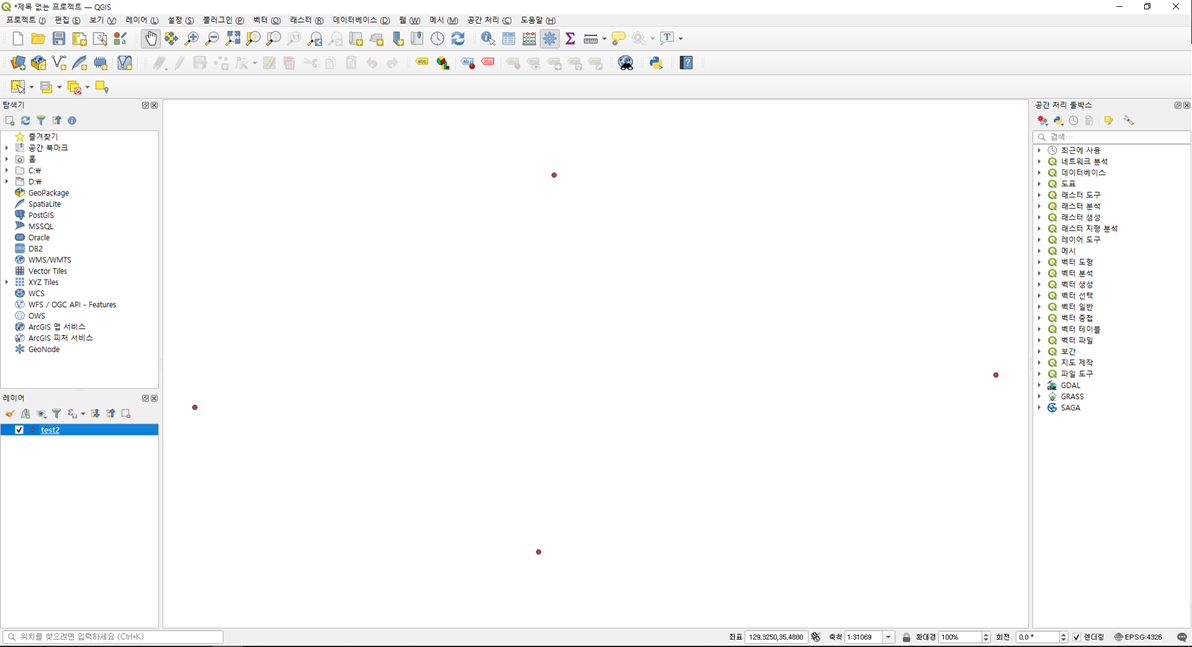Viewport: 1192px width, 647px height.
Task: Click the toolbox search field
Action: coord(1111,137)
